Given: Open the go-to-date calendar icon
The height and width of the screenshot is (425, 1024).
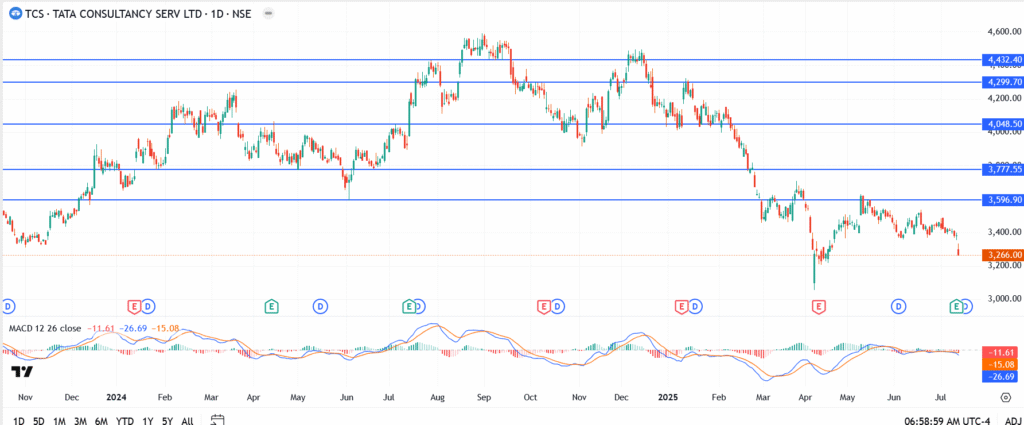Looking at the screenshot, I should point(218,420).
